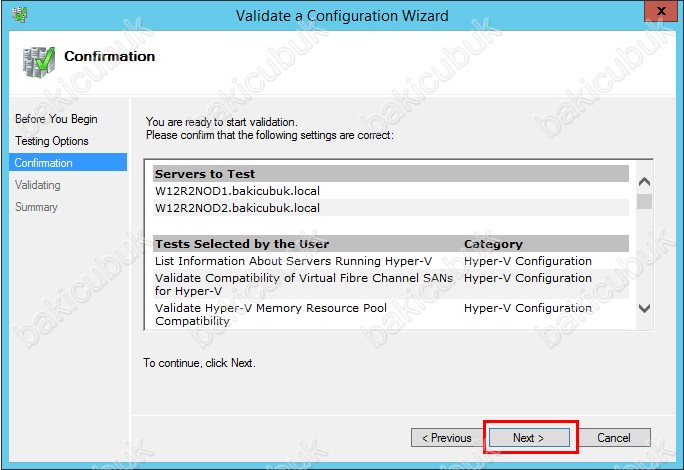Click the settings list scroll up arrow

click(x=644, y=182)
